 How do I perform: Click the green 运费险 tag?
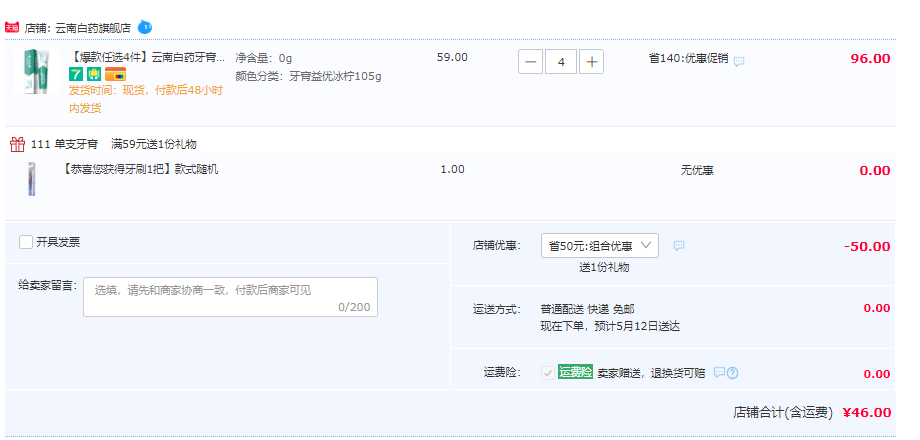click(575, 372)
